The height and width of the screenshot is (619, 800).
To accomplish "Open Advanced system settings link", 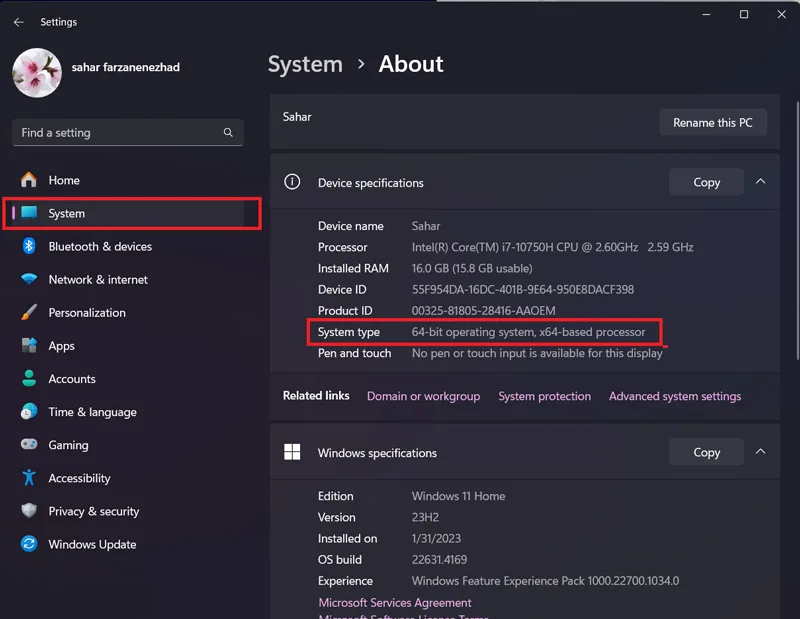I will coord(675,397).
